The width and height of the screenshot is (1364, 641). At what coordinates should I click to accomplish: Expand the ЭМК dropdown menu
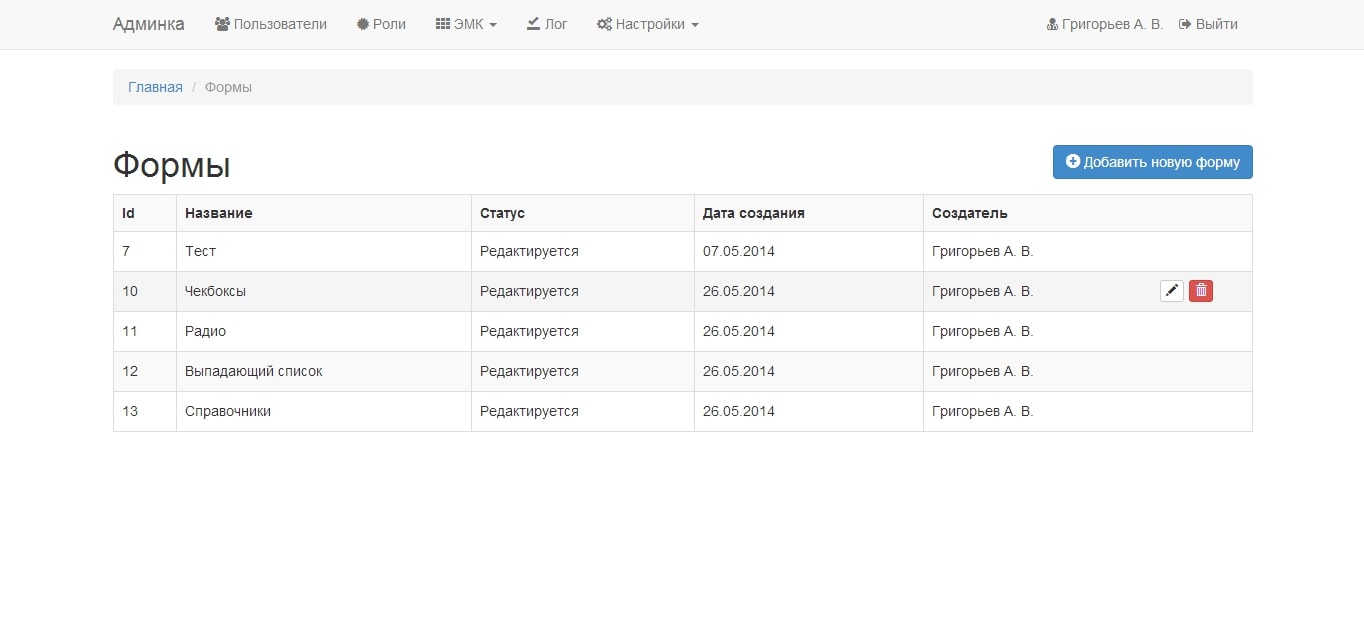click(466, 24)
